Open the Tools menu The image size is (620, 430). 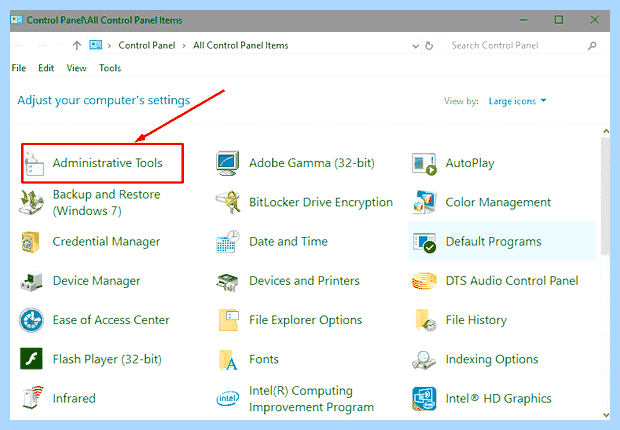[x=110, y=68]
